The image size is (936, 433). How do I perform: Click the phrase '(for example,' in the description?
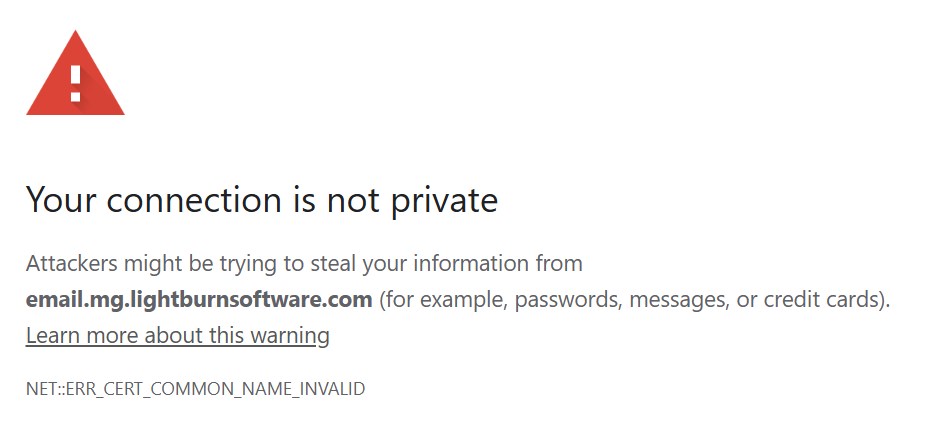click(x=436, y=299)
